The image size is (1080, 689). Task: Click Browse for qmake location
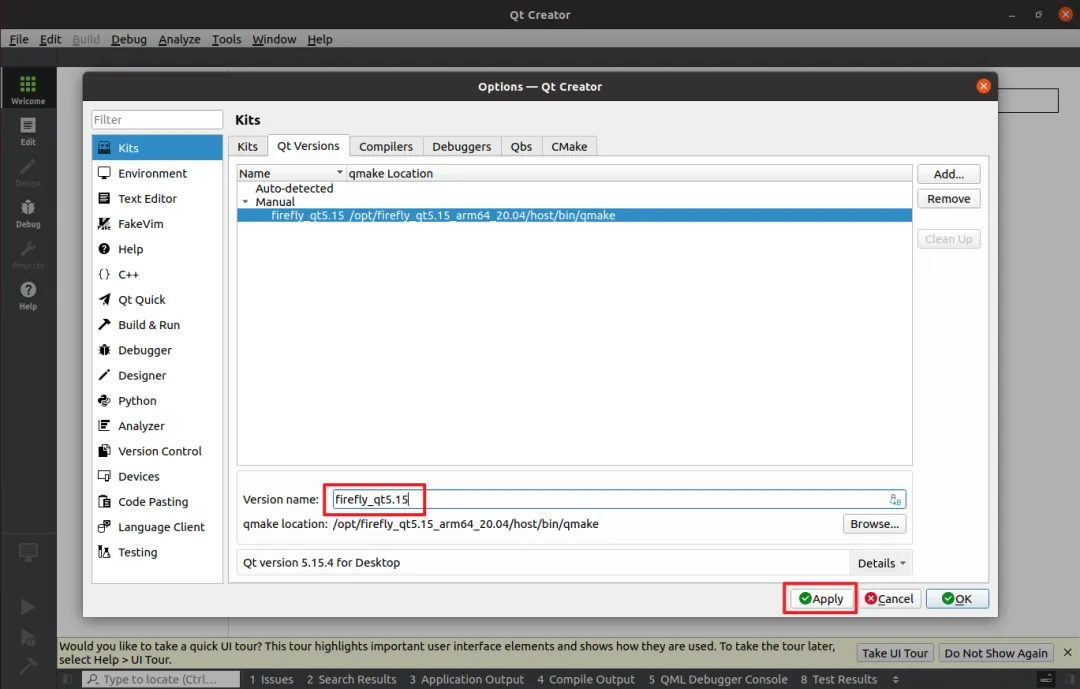pyautogui.click(x=874, y=524)
